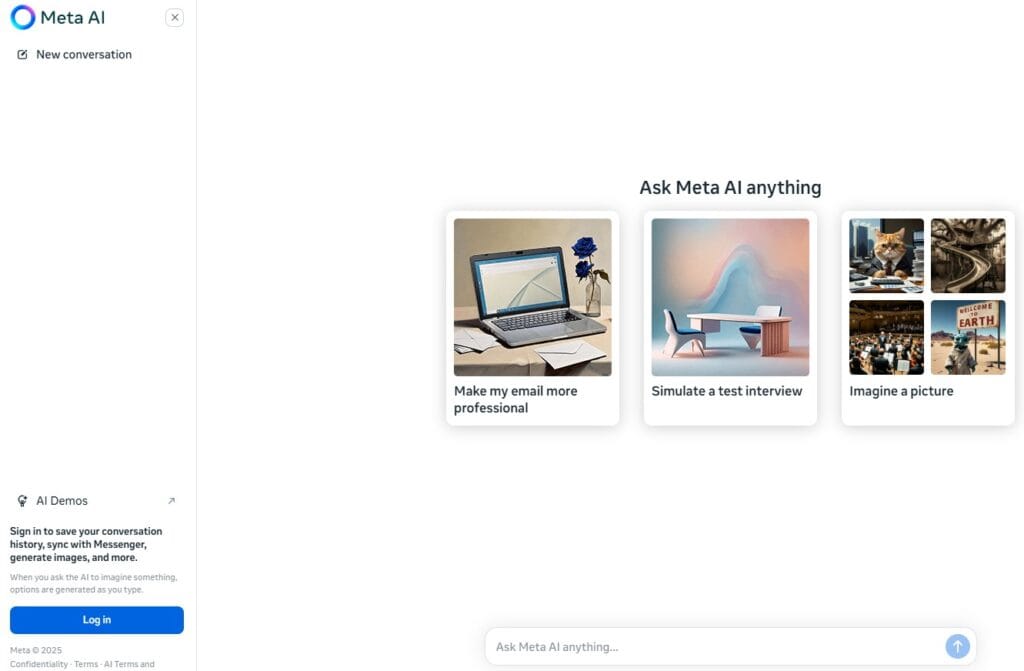Open the AI Demos external link arrow
This screenshot has width=1024, height=671.
(172, 500)
